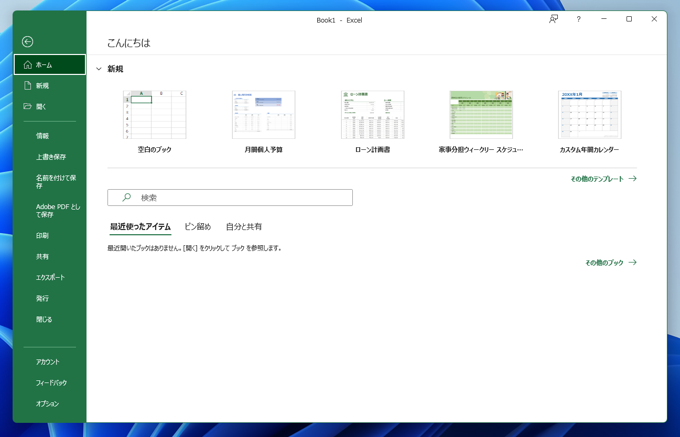Open the 情報 page

[50, 136]
